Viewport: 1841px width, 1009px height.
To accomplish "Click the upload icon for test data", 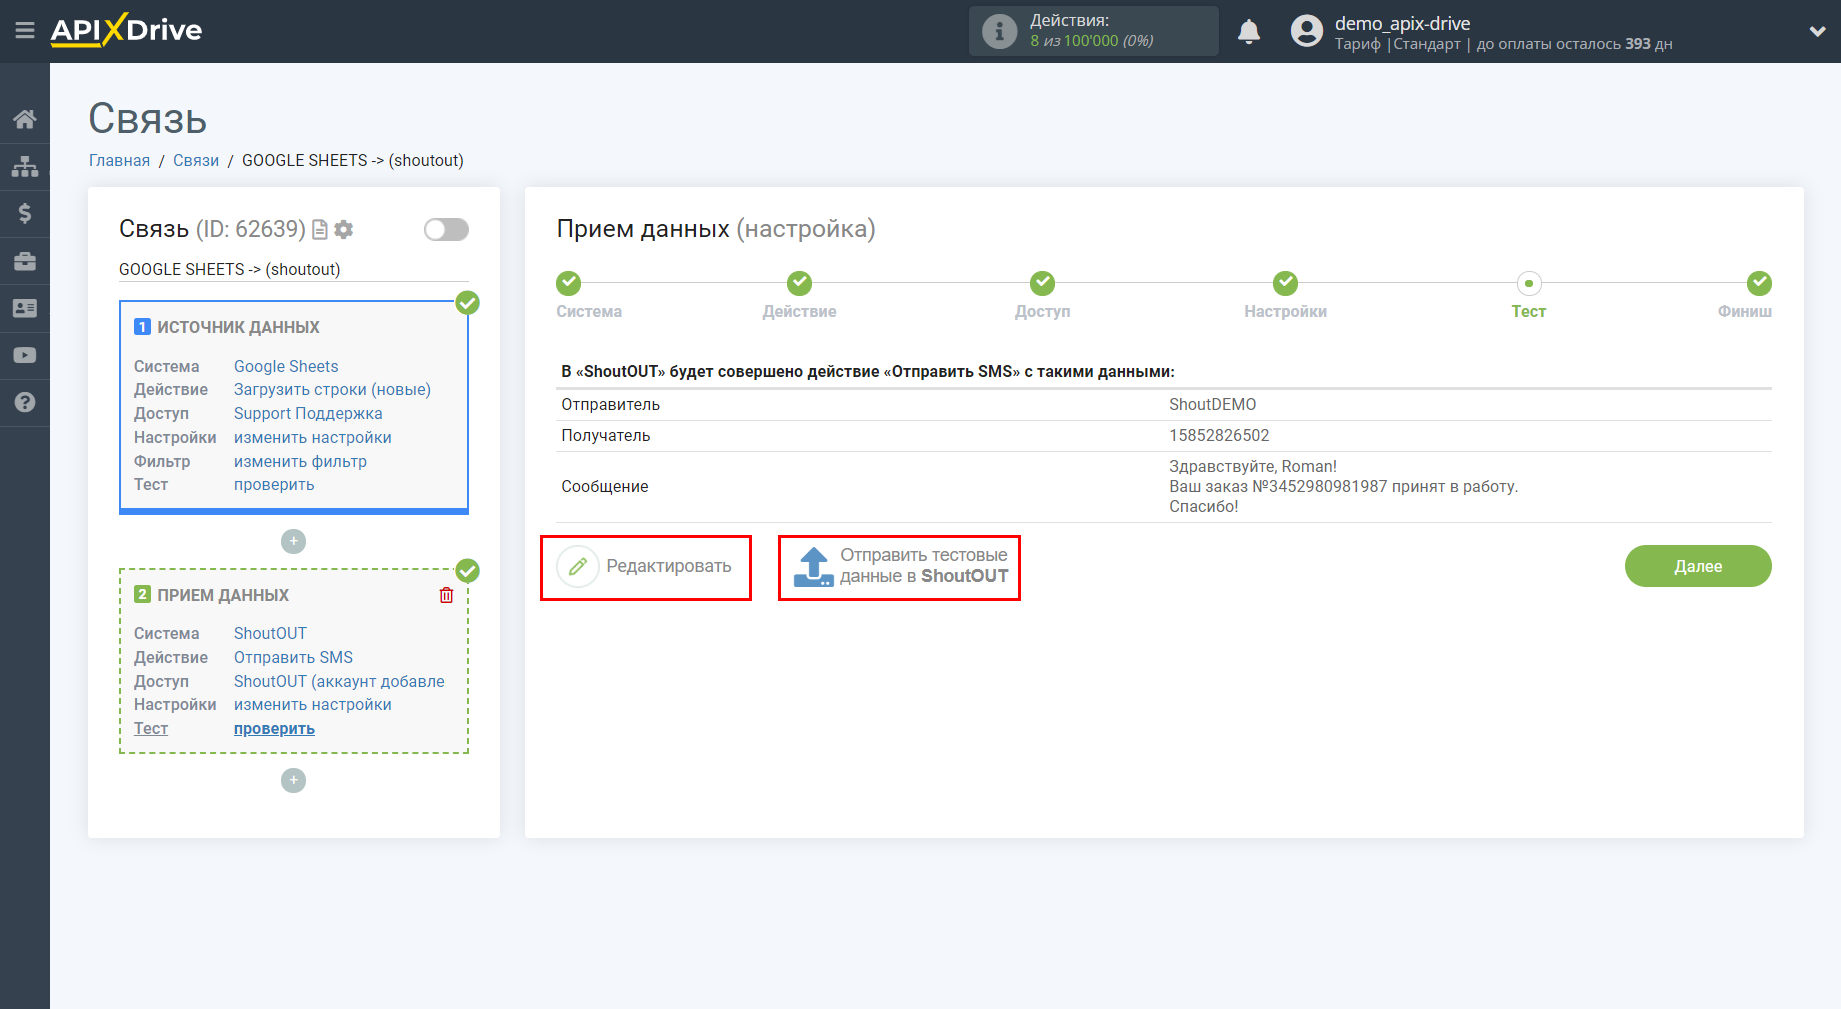I will pyautogui.click(x=813, y=566).
